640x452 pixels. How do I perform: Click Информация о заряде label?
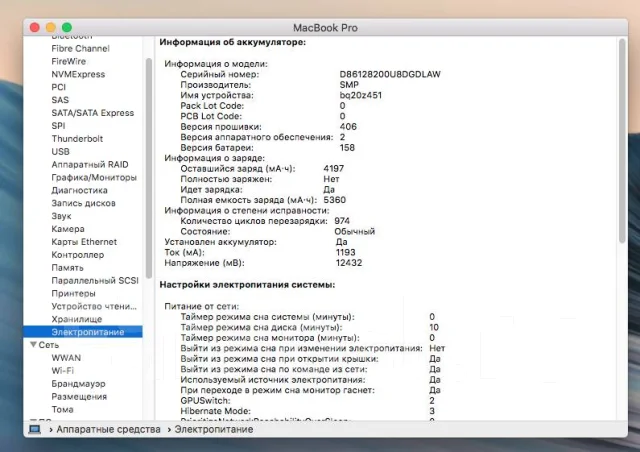(x=215, y=158)
